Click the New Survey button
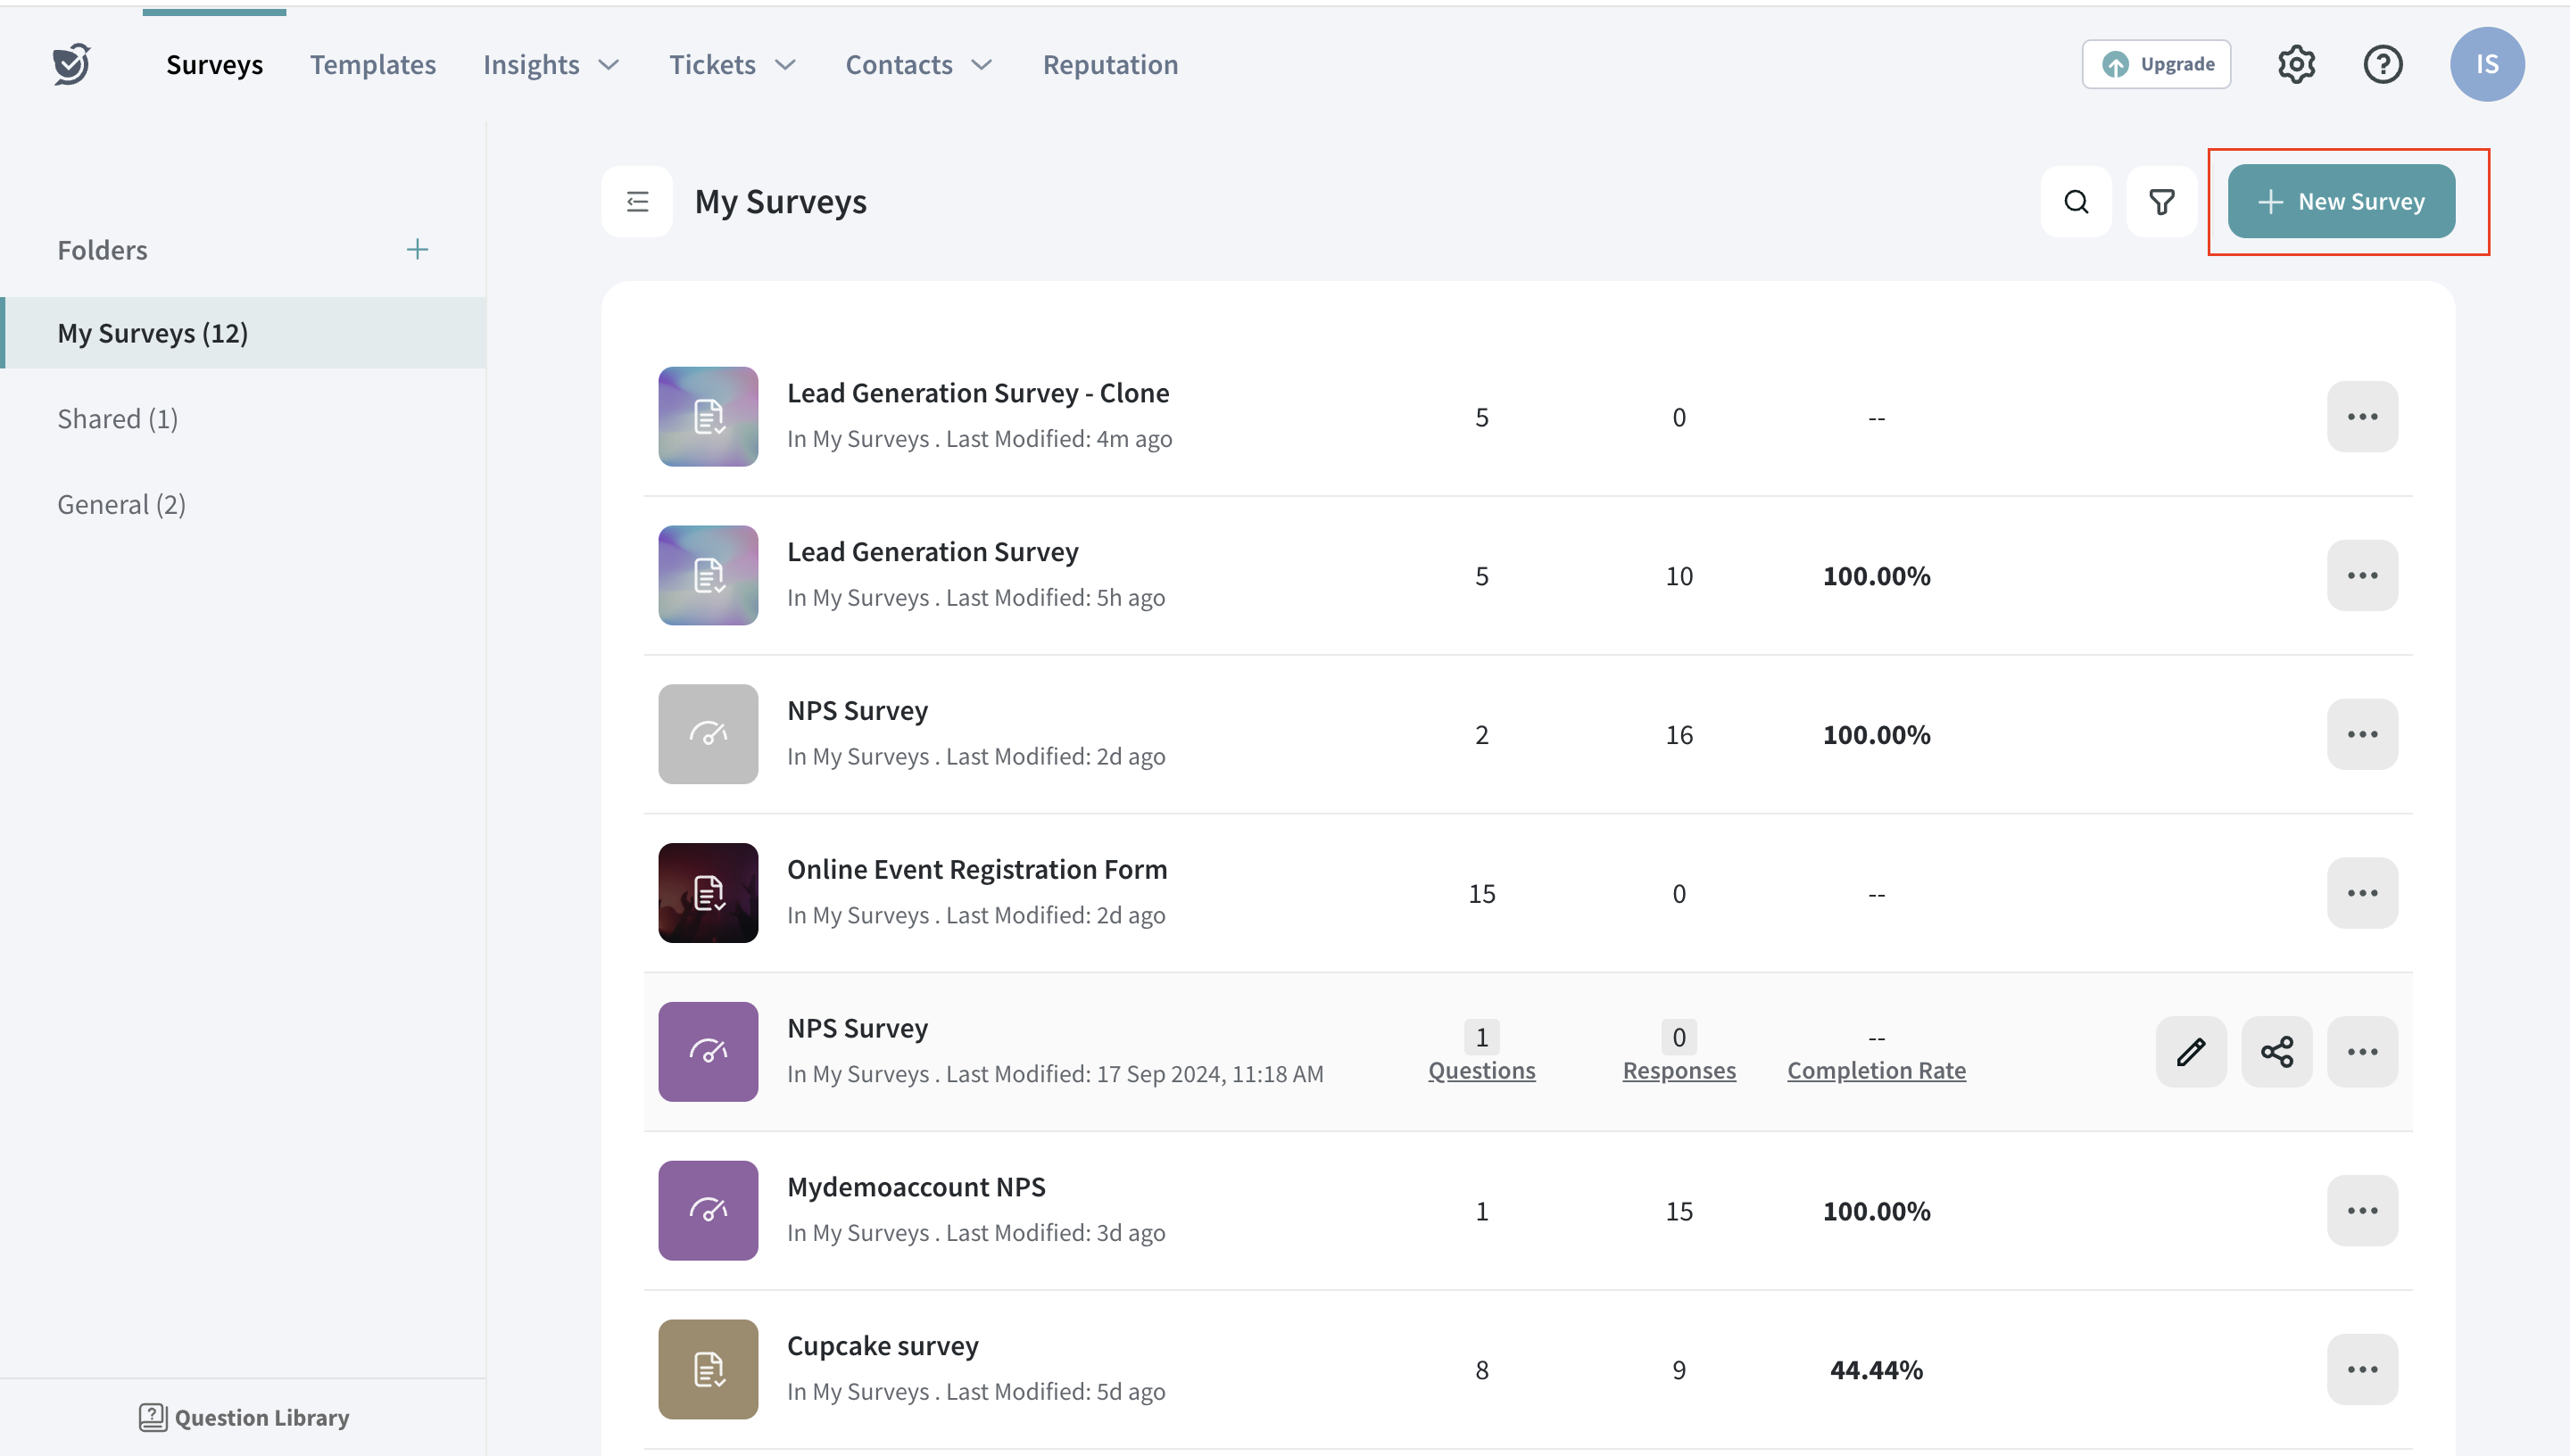The width and height of the screenshot is (2570, 1456). point(2340,202)
